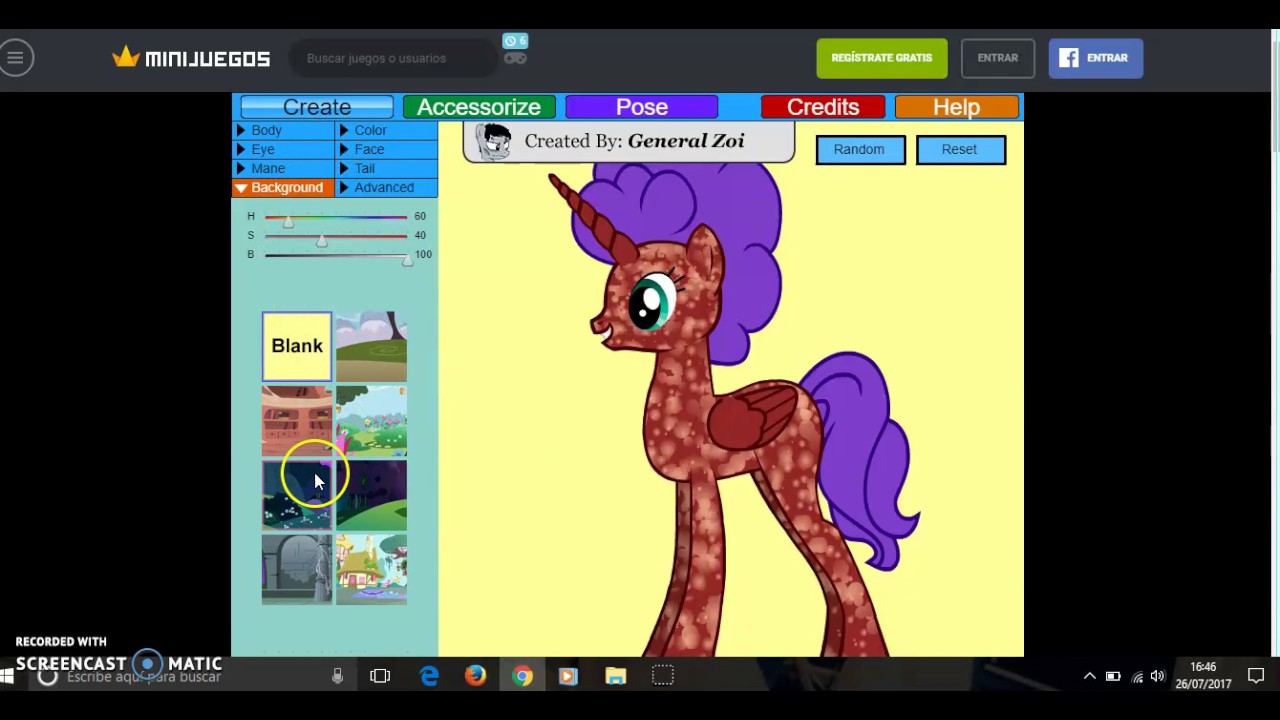This screenshot has height=720, width=1280.
Task: Expand the Advanced section
Action: pos(386,188)
